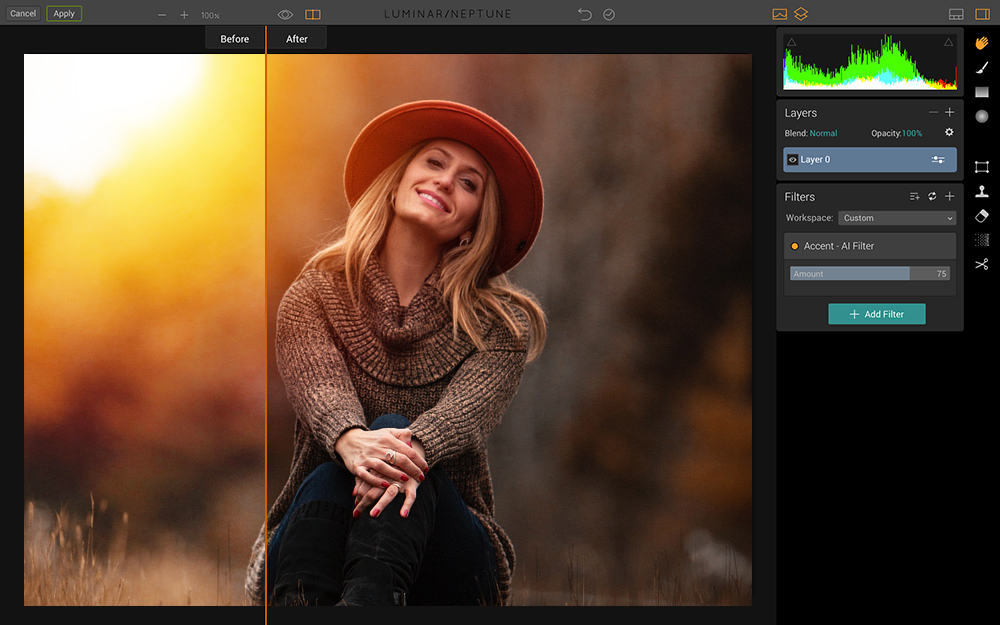Open the Workspace Custom dropdown
Image resolution: width=1000 pixels, height=625 pixels.
coord(897,218)
